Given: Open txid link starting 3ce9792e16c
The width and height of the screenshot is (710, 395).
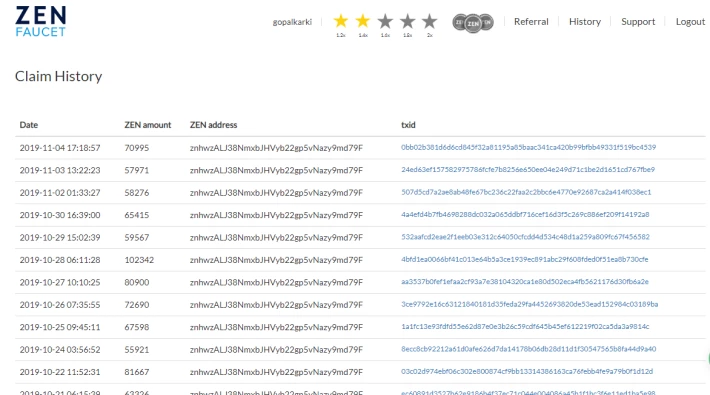Looking at the screenshot, I should point(530,304).
